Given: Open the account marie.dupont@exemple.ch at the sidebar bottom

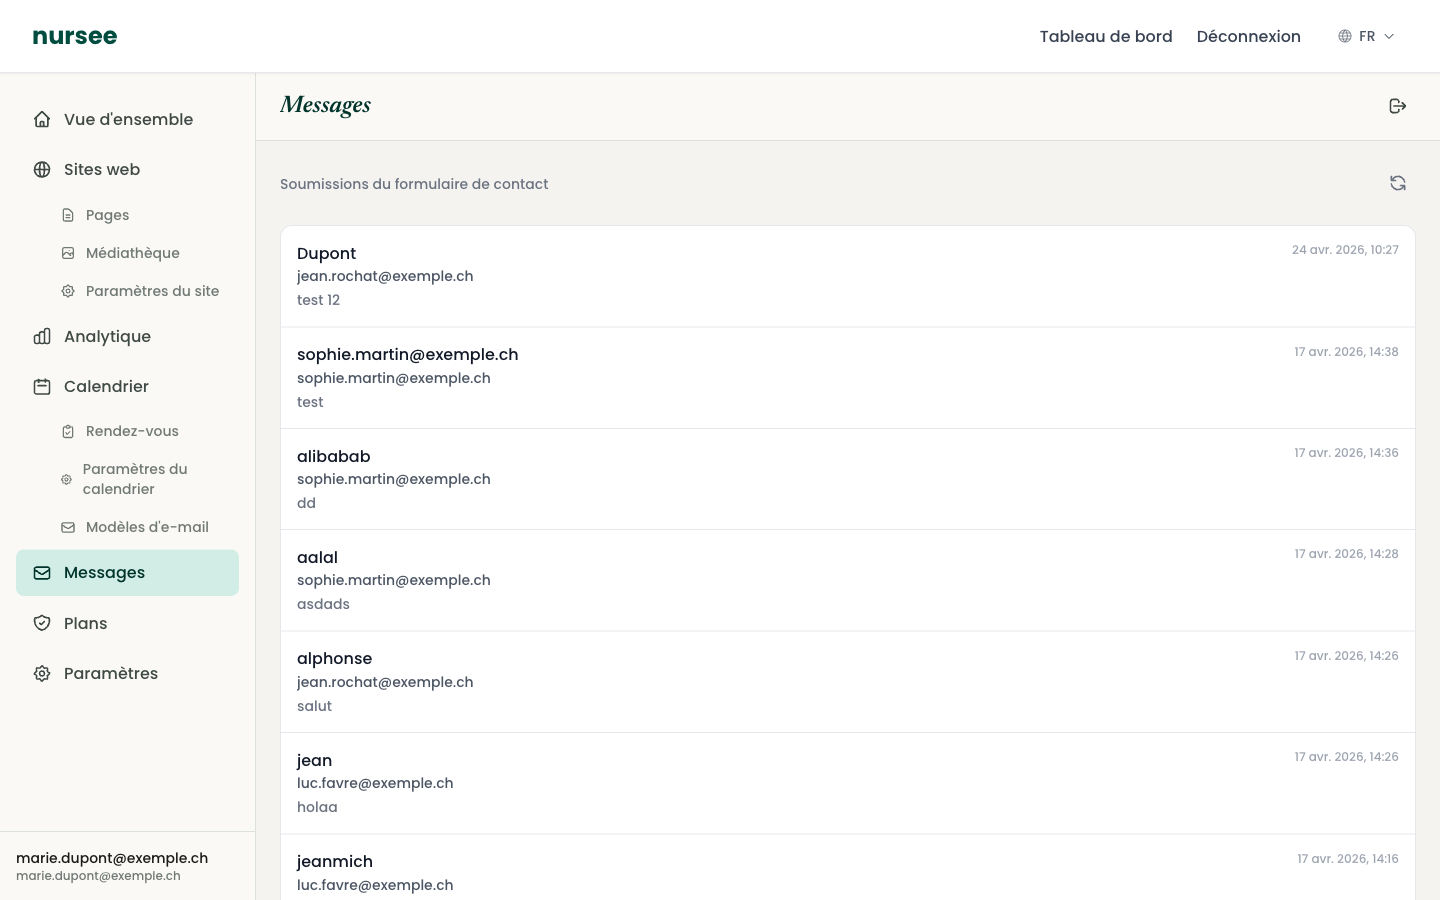Looking at the screenshot, I should (x=128, y=866).
